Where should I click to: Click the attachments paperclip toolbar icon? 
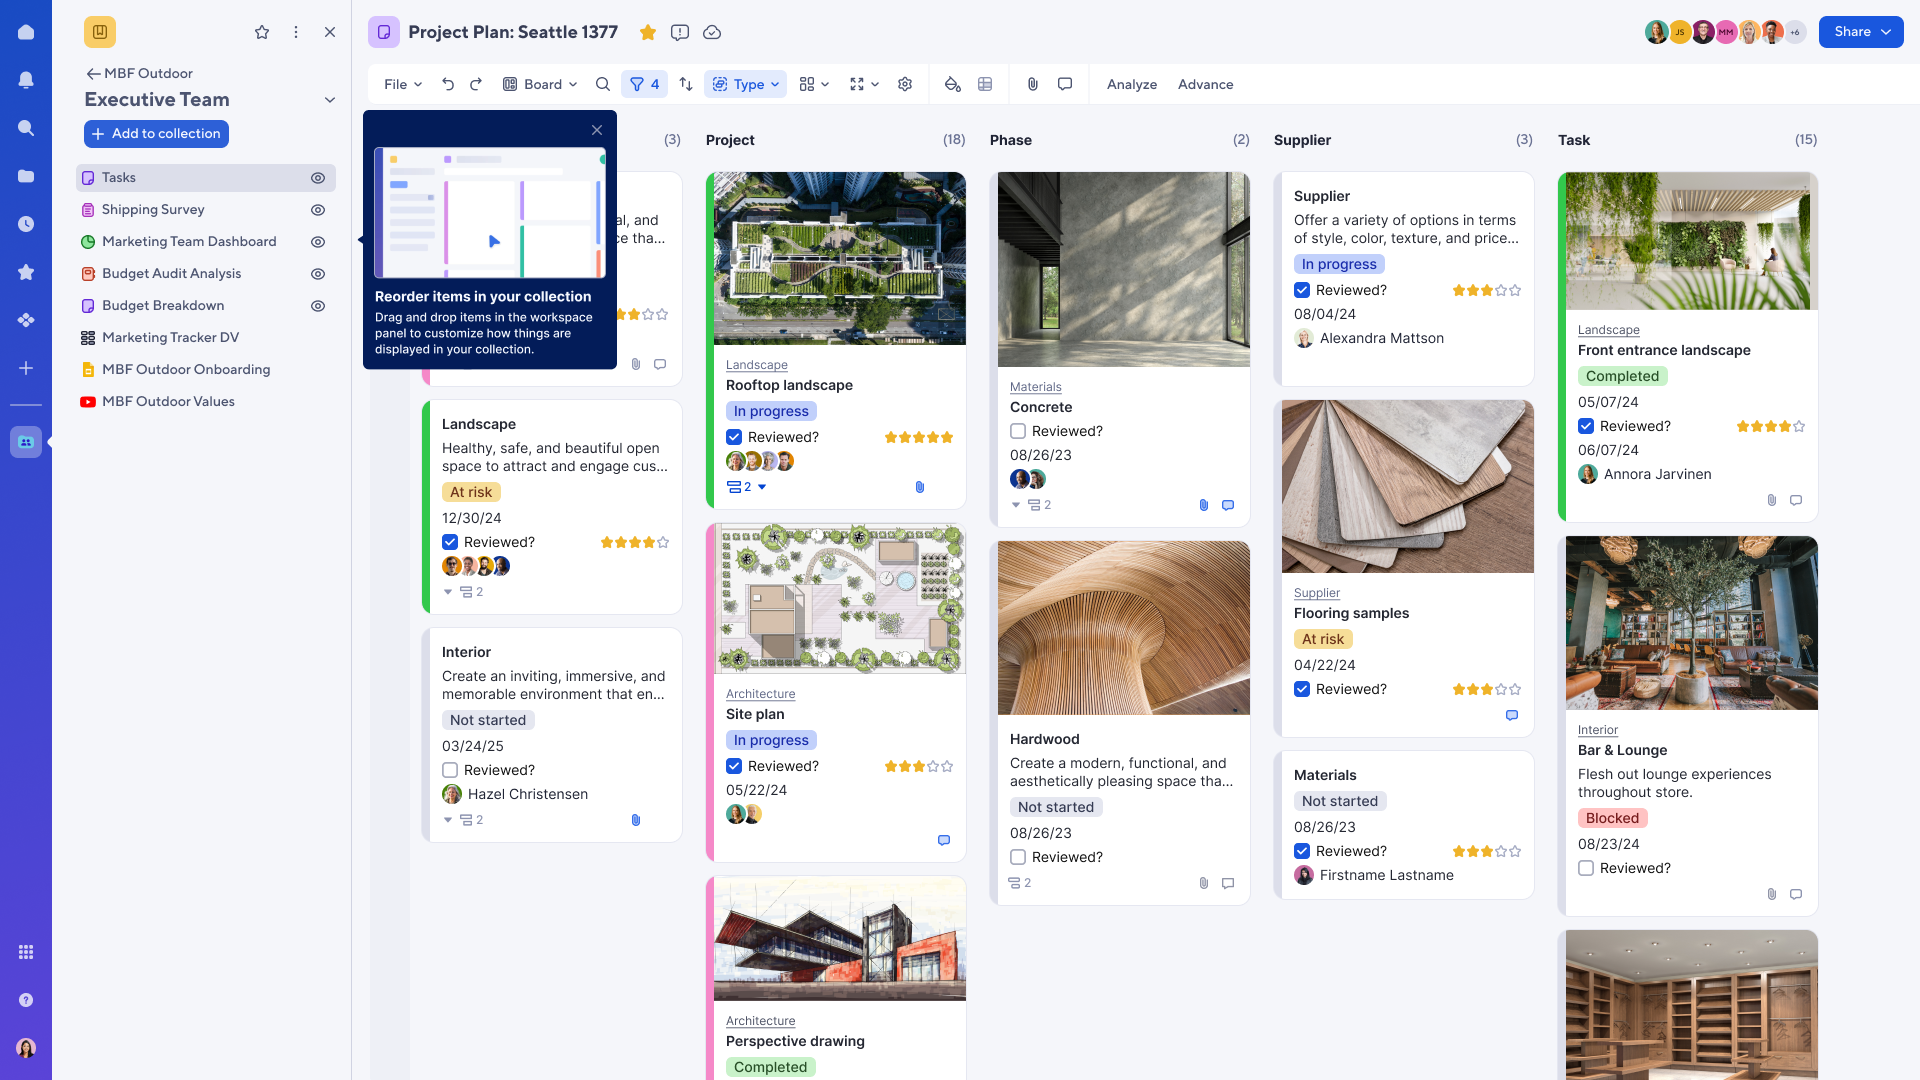(x=1033, y=84)
